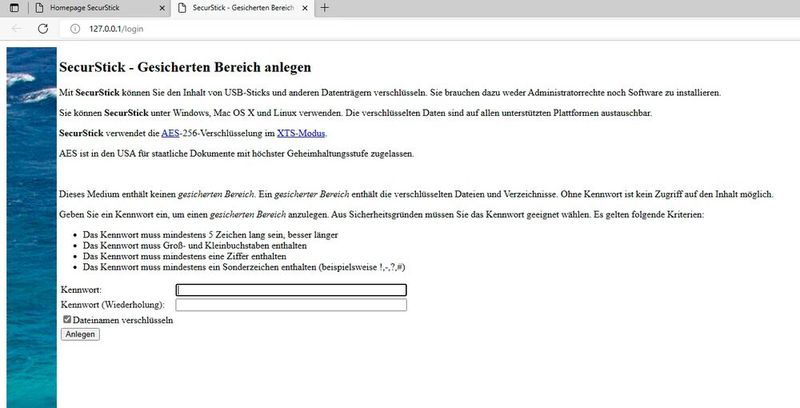Select the SecurStick - Gesicherten Bereich tab
The height and width of the screenshot is (408, 800).
pos(242,8)
